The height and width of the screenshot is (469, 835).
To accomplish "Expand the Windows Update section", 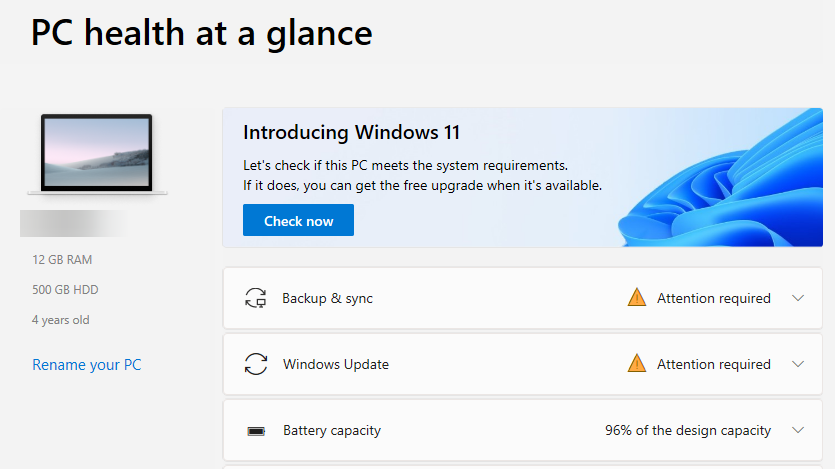I will tap(797, 364).
